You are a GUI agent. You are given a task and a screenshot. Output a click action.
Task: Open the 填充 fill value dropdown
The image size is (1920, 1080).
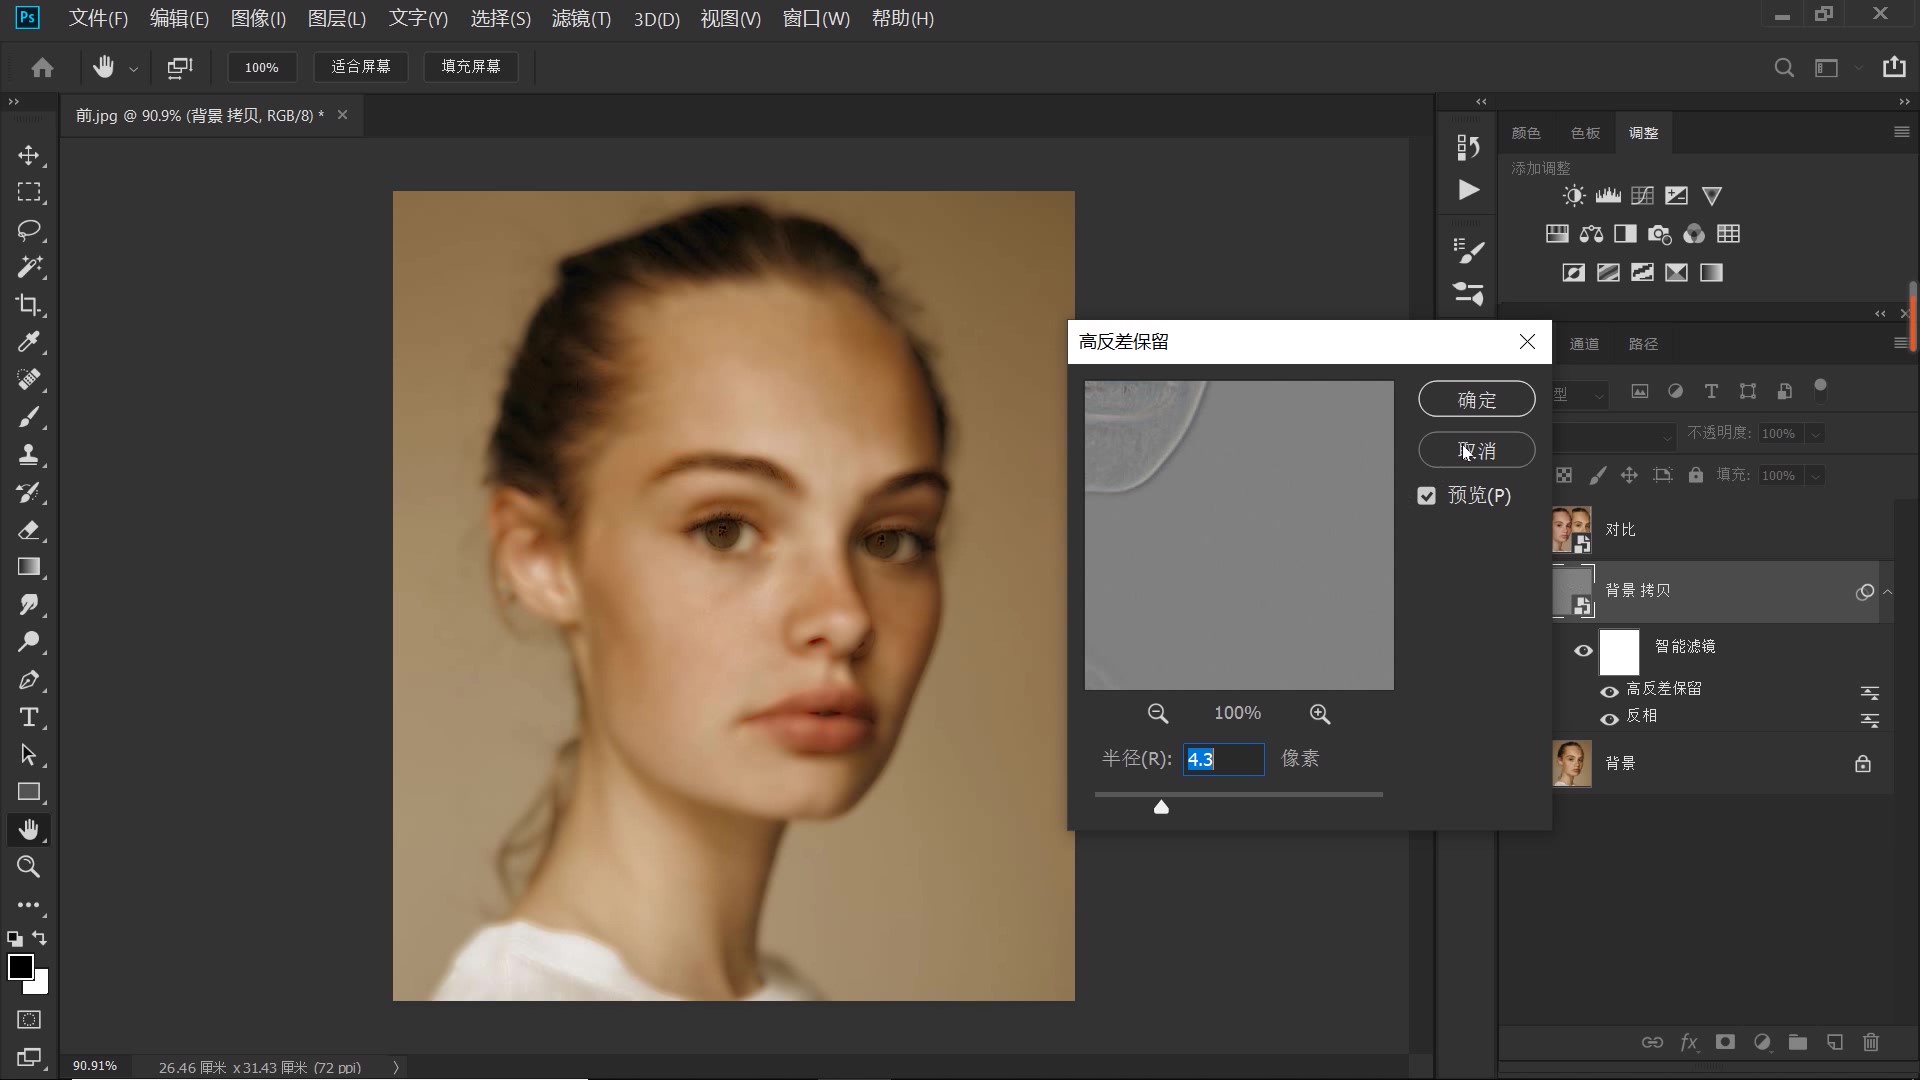[1816, 476]
